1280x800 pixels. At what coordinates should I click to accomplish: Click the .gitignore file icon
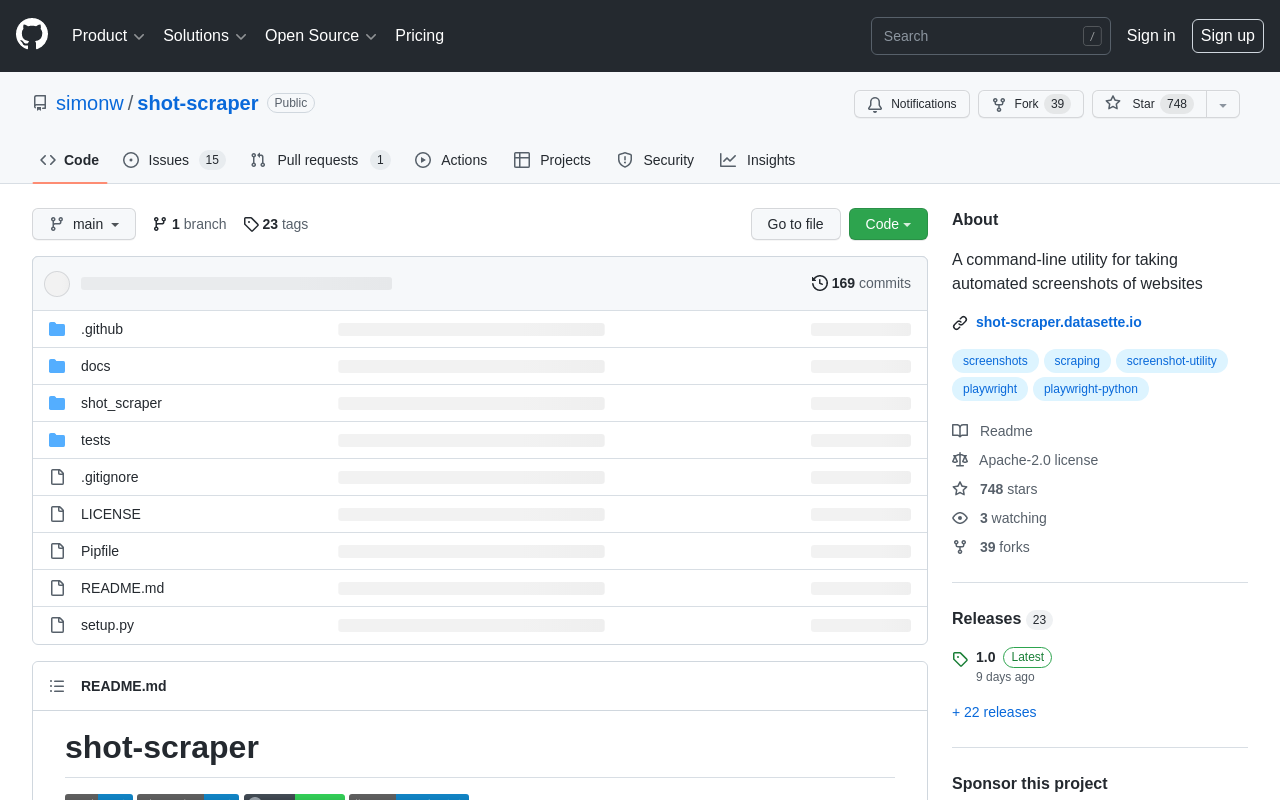pyautogui.click(x=57, y=477)
